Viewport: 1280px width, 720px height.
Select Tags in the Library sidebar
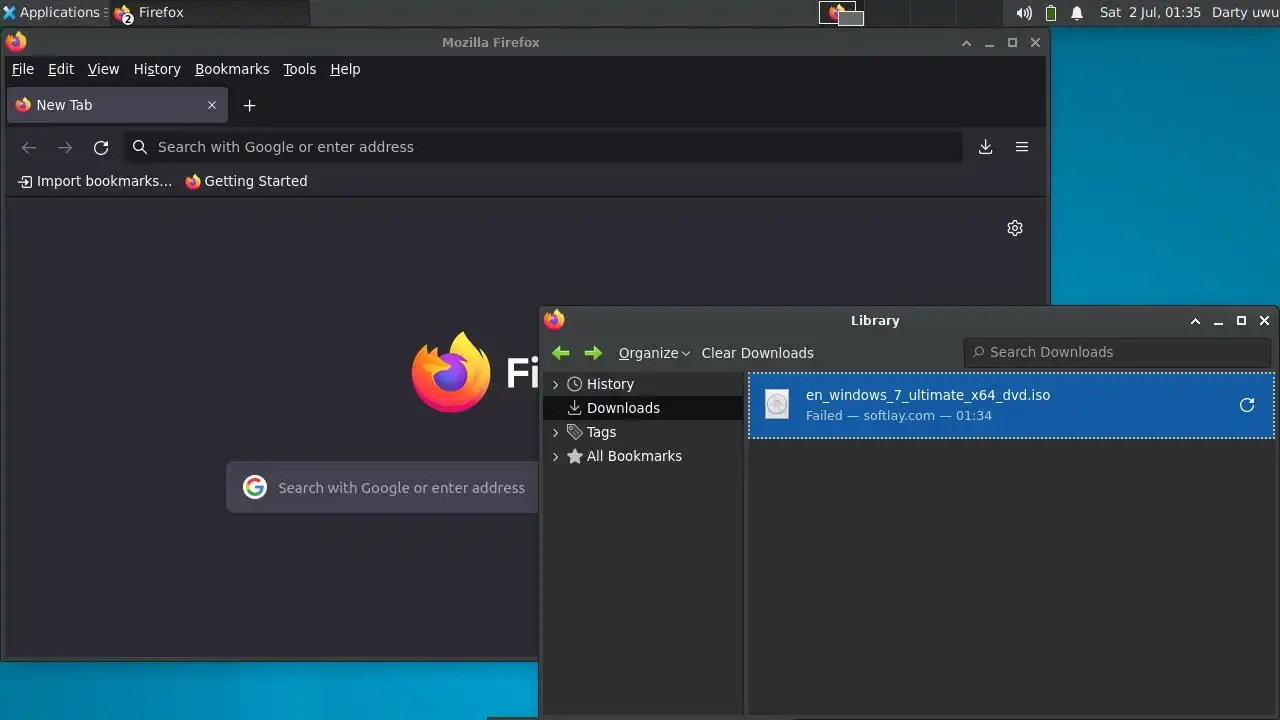(601, 432)
